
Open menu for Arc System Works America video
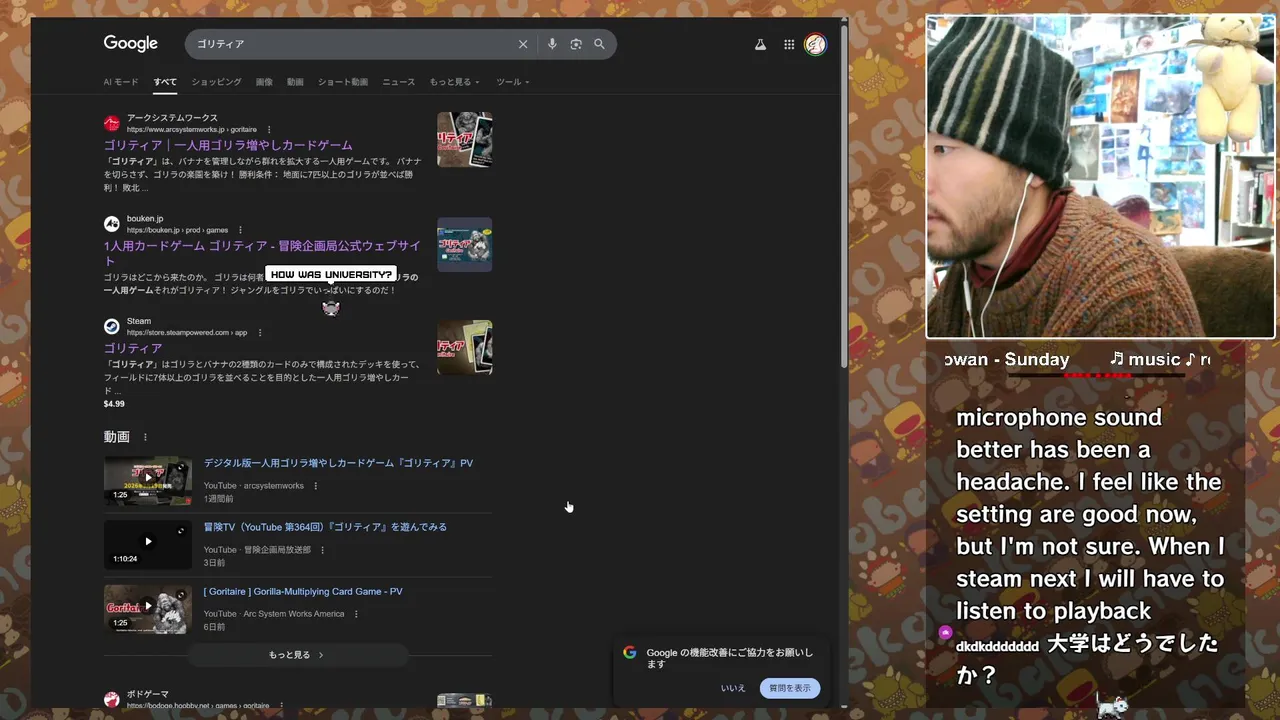356,614
